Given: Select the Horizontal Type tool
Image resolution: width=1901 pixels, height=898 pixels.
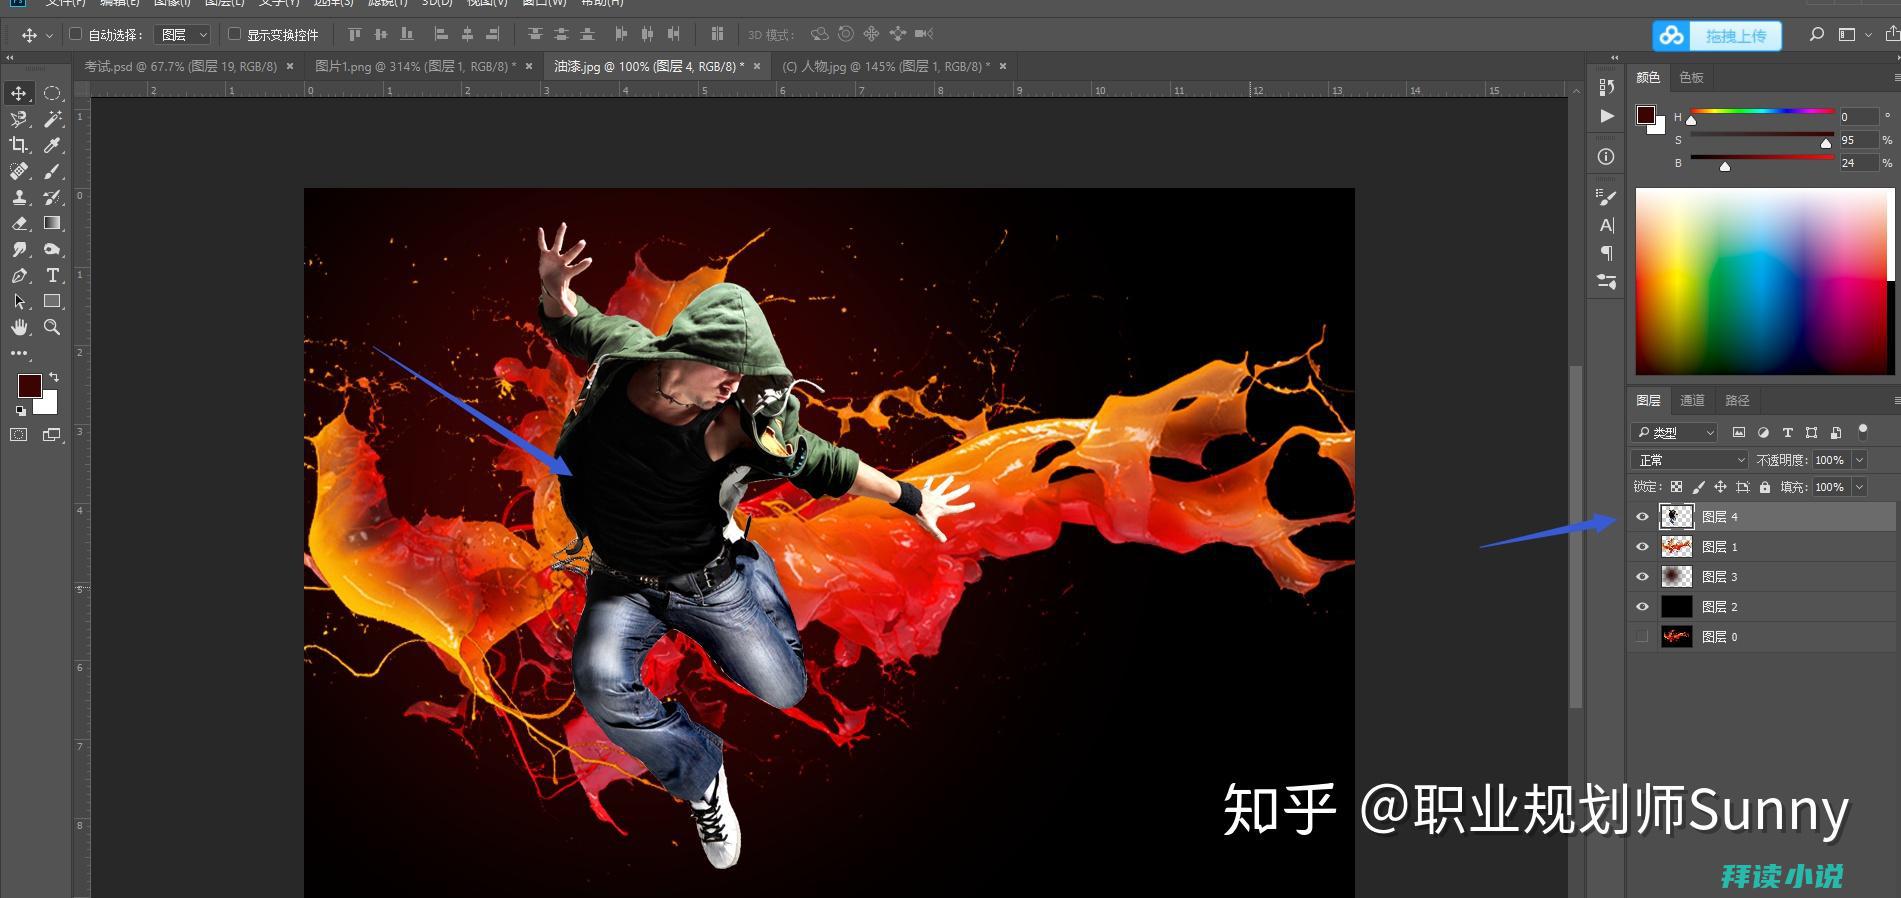Looking at the screenshot, I should pyautogui.click(x=53, y=275).
